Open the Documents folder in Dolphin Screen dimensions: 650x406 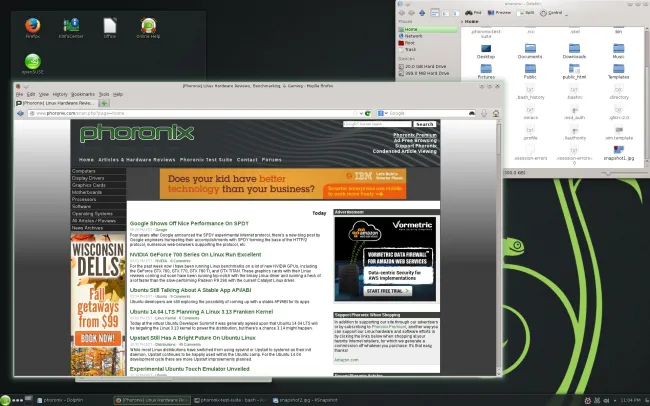(x=530, y=51)
